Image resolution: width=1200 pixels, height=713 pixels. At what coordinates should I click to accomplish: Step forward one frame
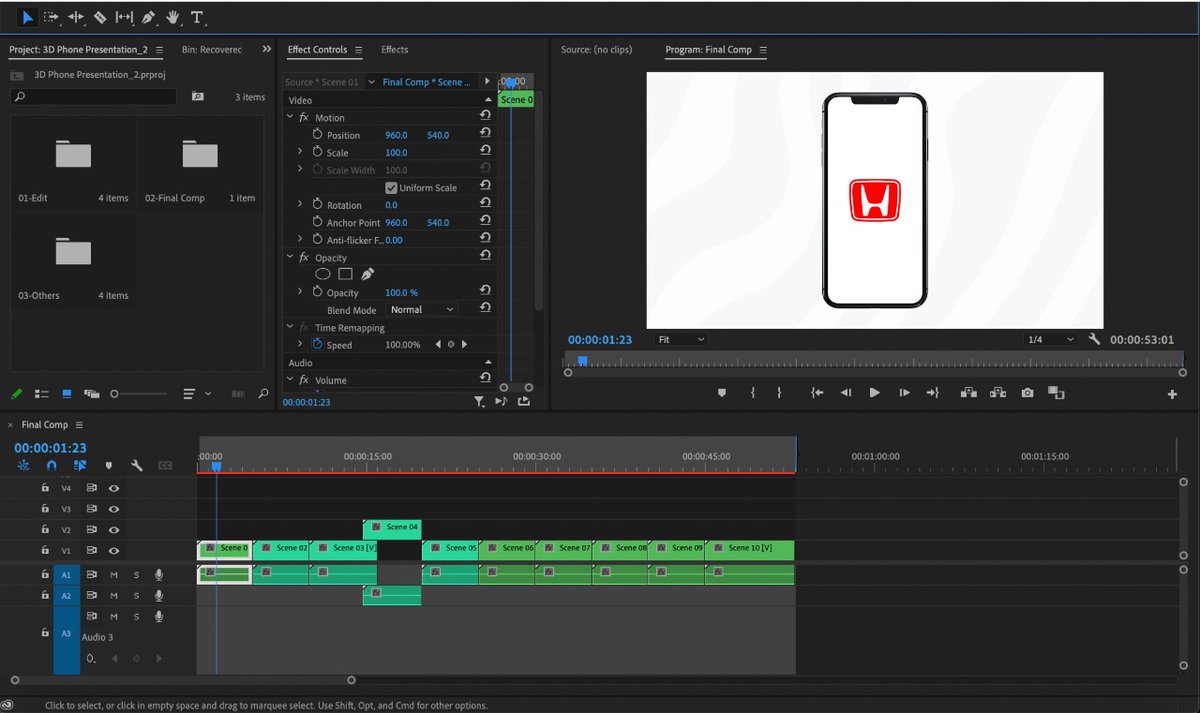904,393
